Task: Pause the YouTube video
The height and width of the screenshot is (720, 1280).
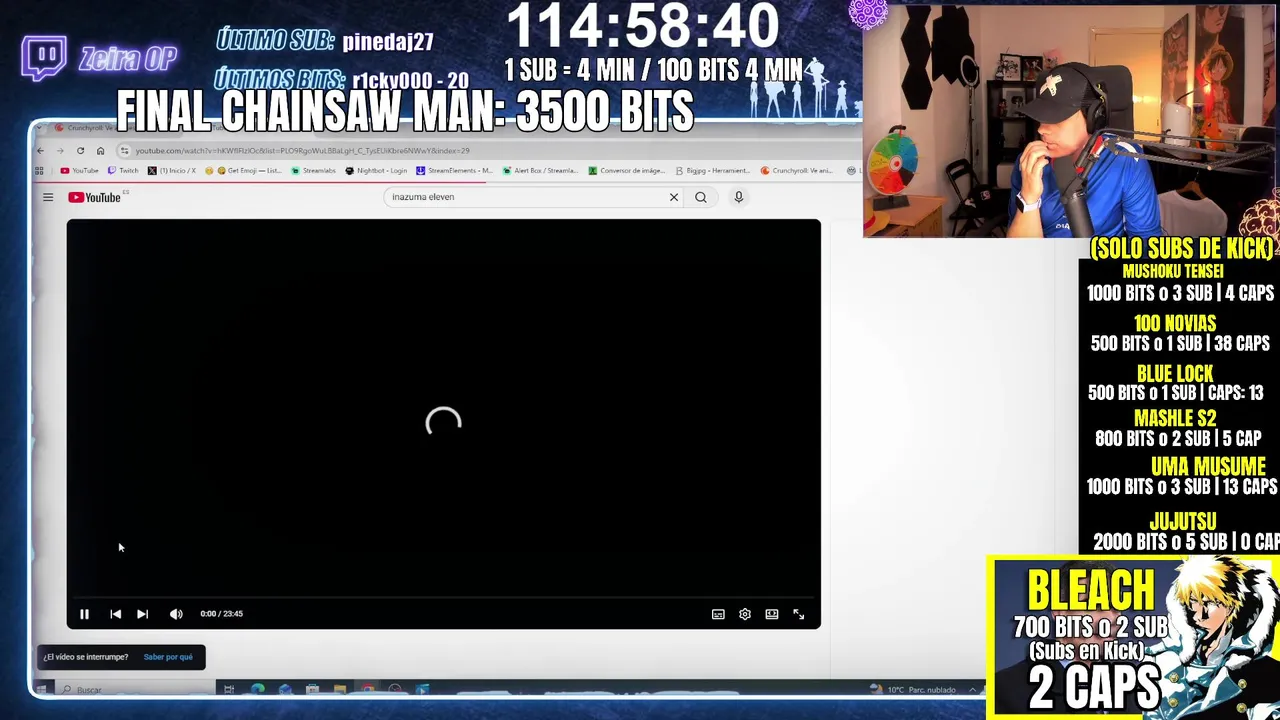Action: pyautogui.click(x=84, y=614)
